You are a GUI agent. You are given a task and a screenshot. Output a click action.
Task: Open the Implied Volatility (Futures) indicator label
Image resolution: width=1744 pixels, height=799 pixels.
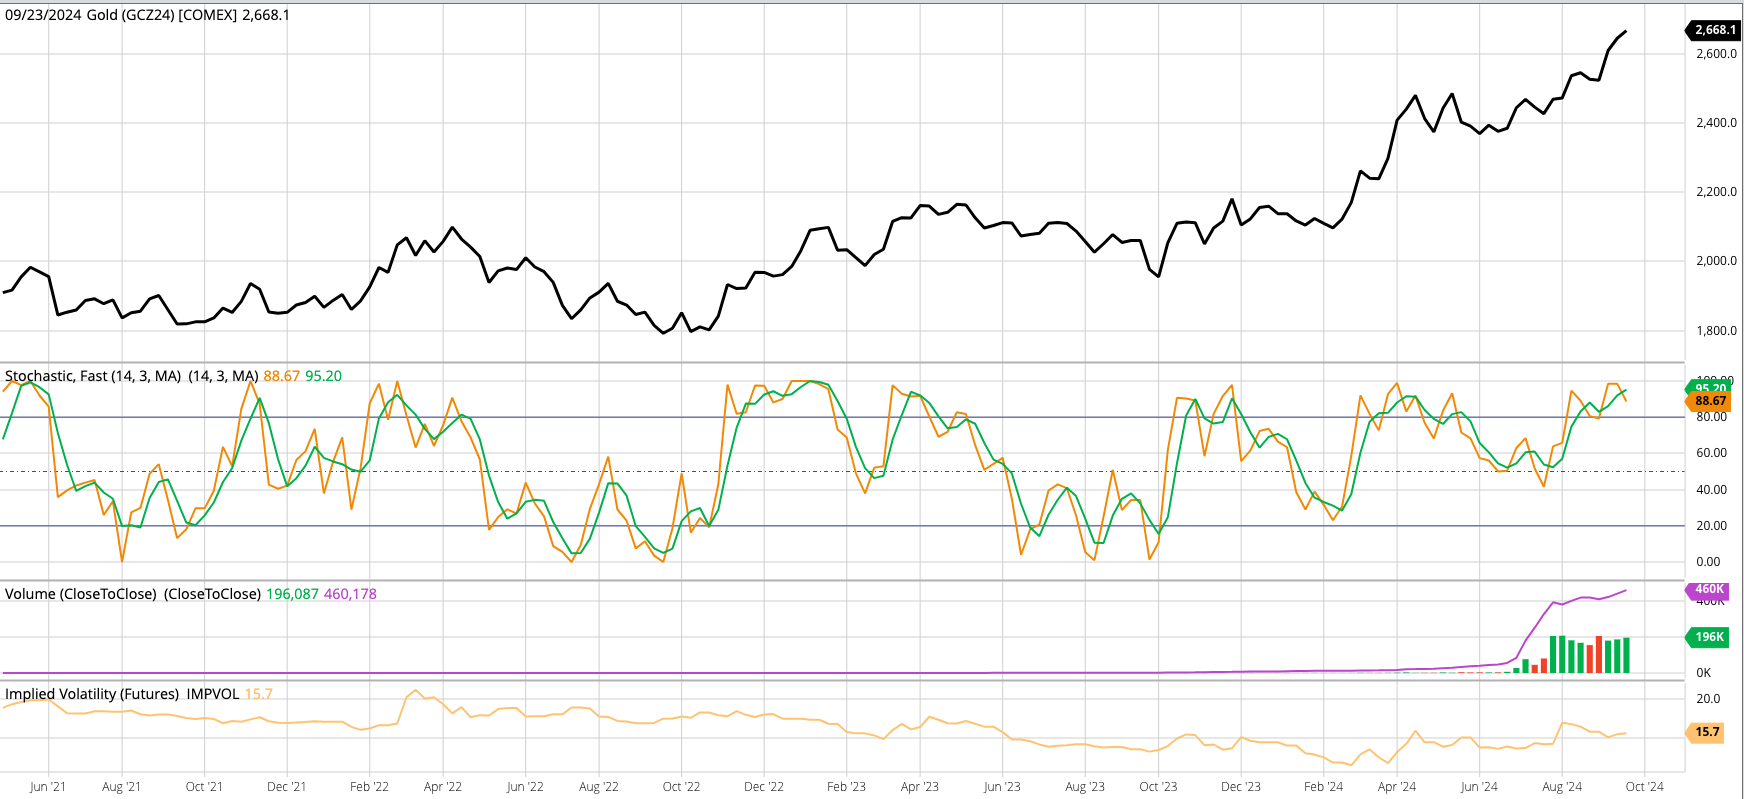92,694
